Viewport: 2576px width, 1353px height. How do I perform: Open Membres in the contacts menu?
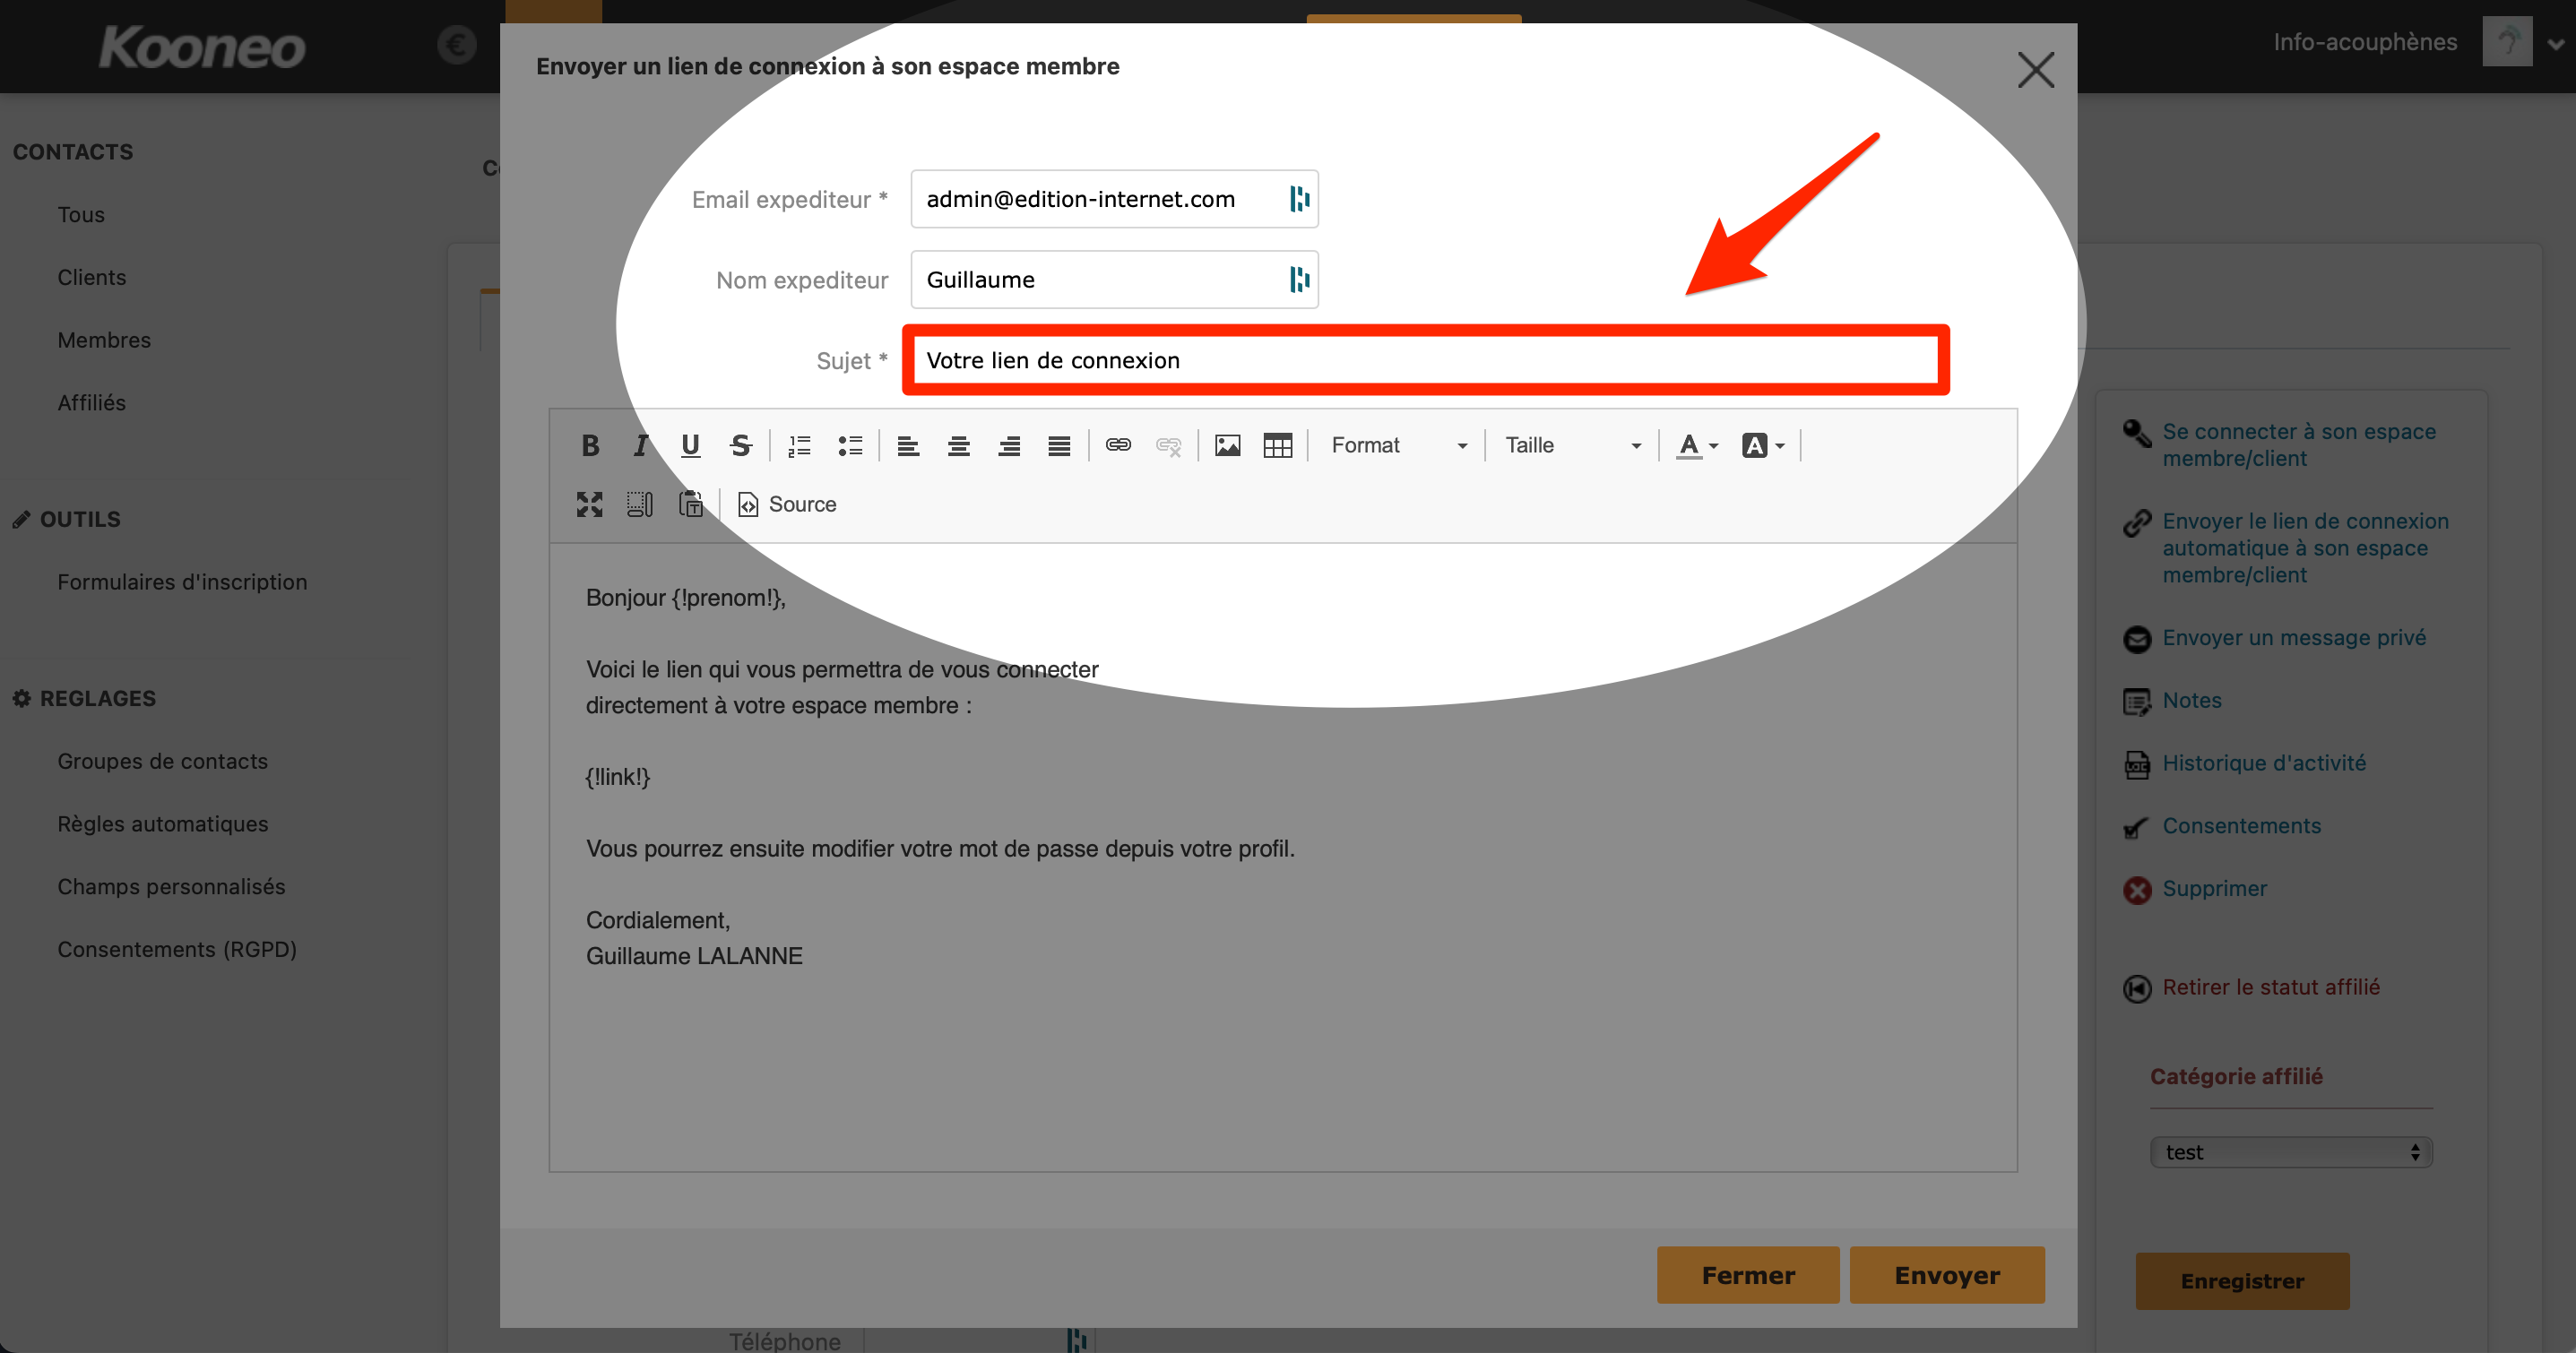104,340
